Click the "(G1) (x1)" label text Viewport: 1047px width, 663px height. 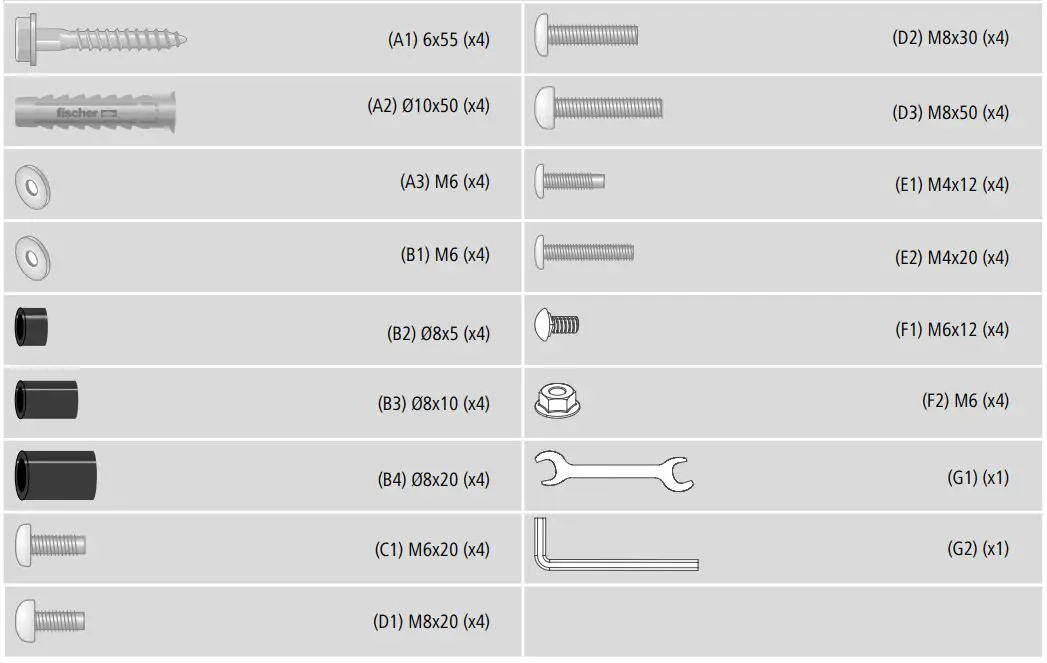tap(978, 477)
